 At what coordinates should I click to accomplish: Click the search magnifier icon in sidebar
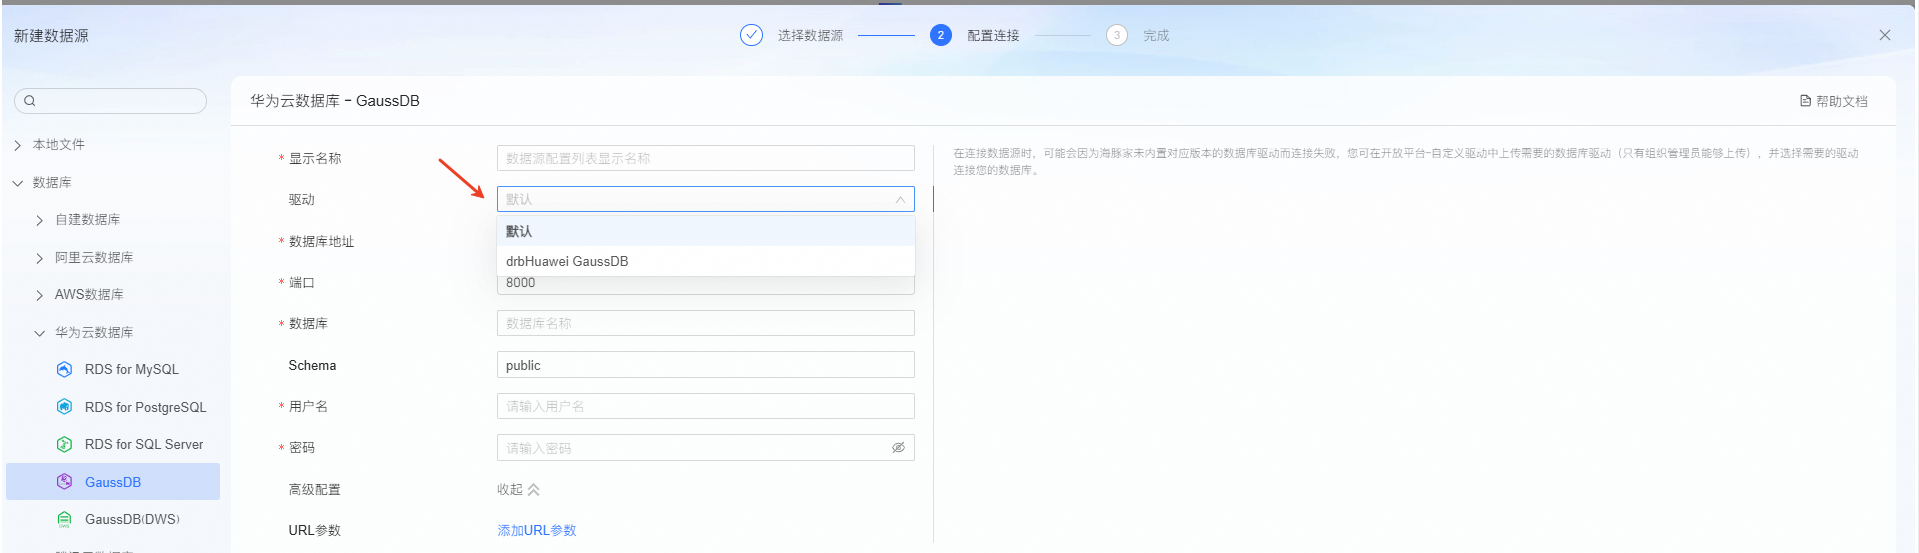[x=30, y=101]
